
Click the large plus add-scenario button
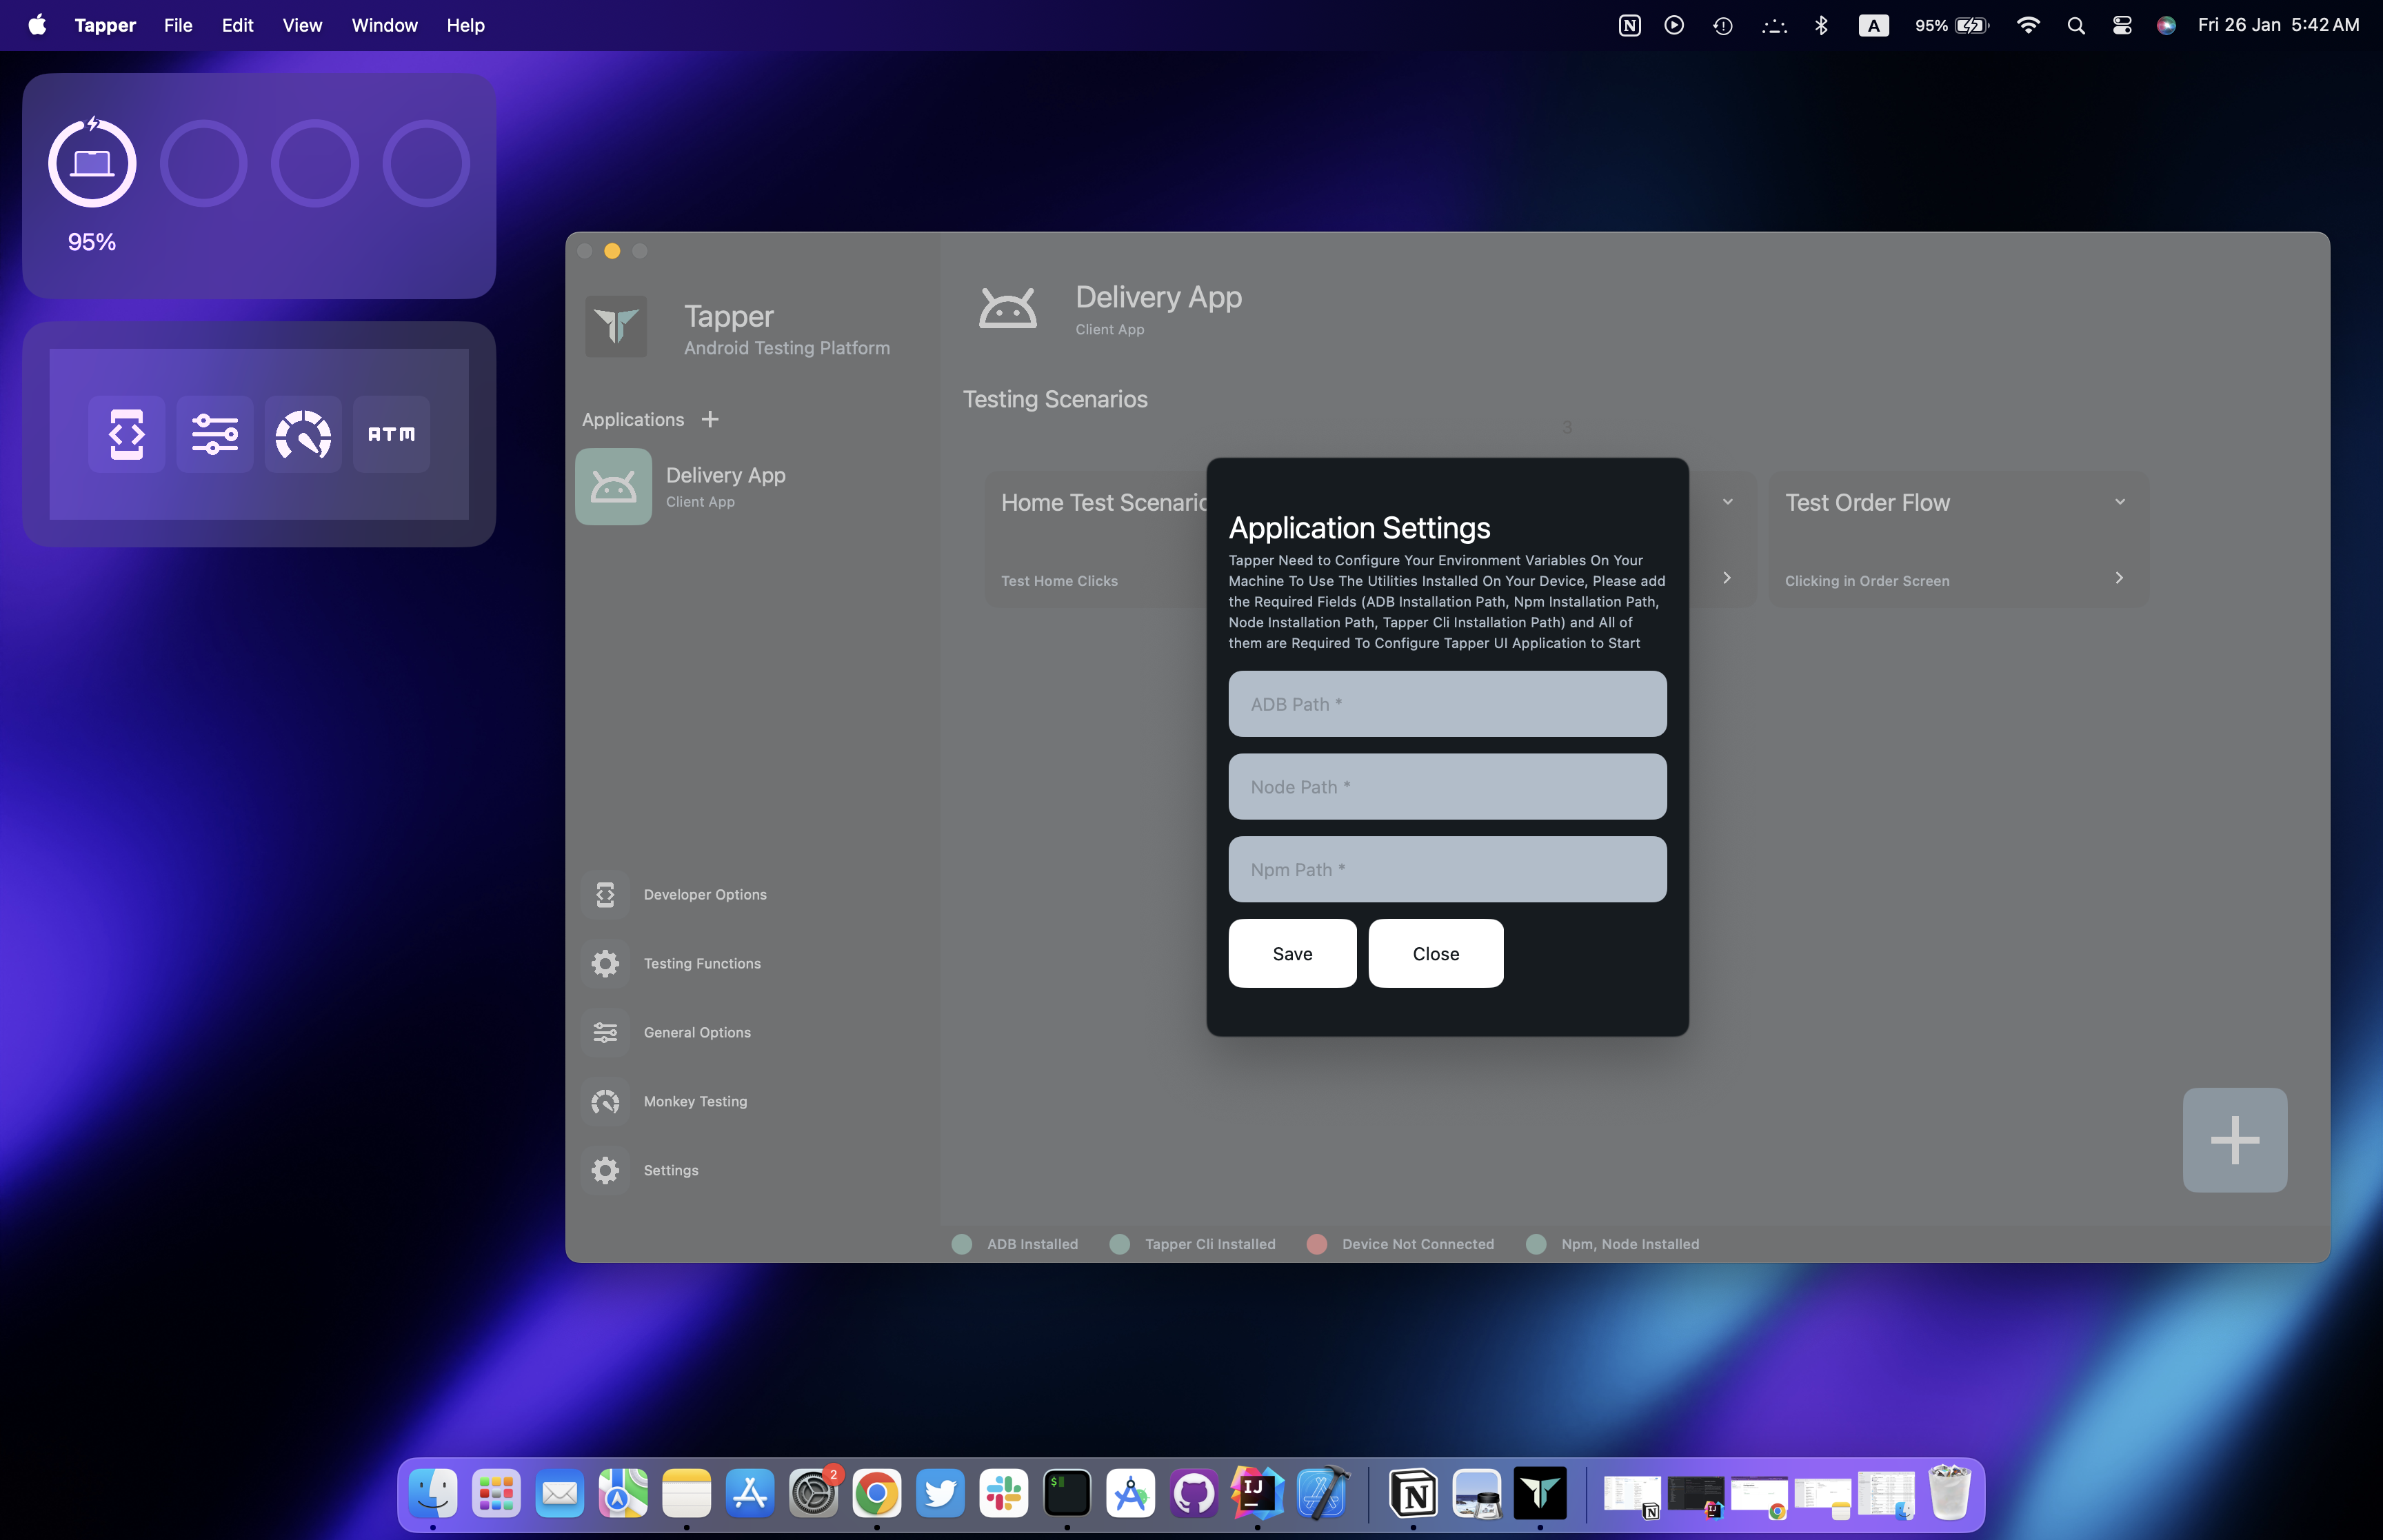coord(2234,1140)
